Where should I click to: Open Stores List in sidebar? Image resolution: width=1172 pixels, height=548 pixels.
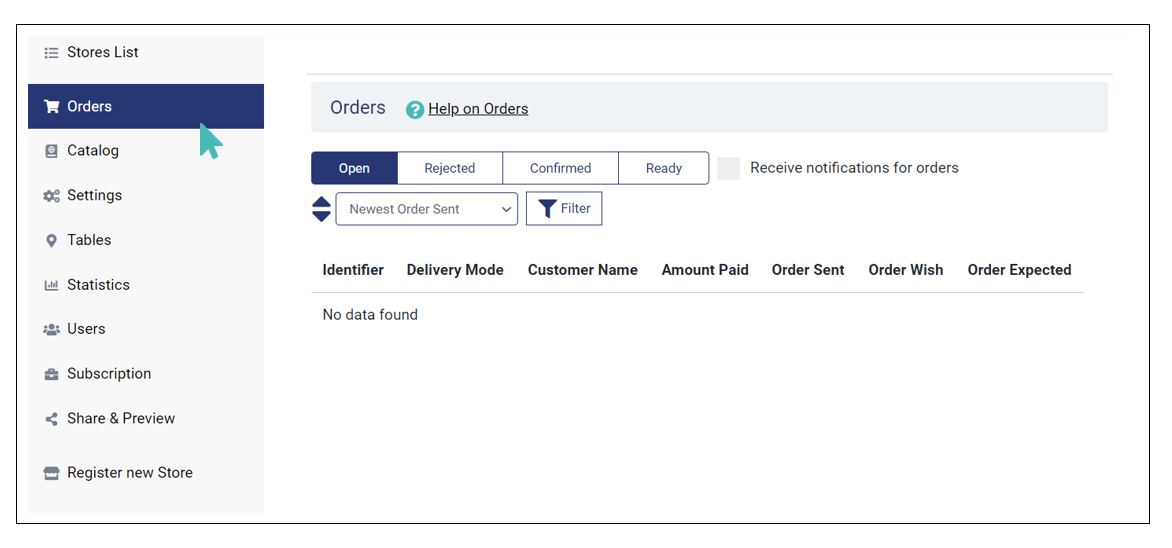tap(146, 52)
